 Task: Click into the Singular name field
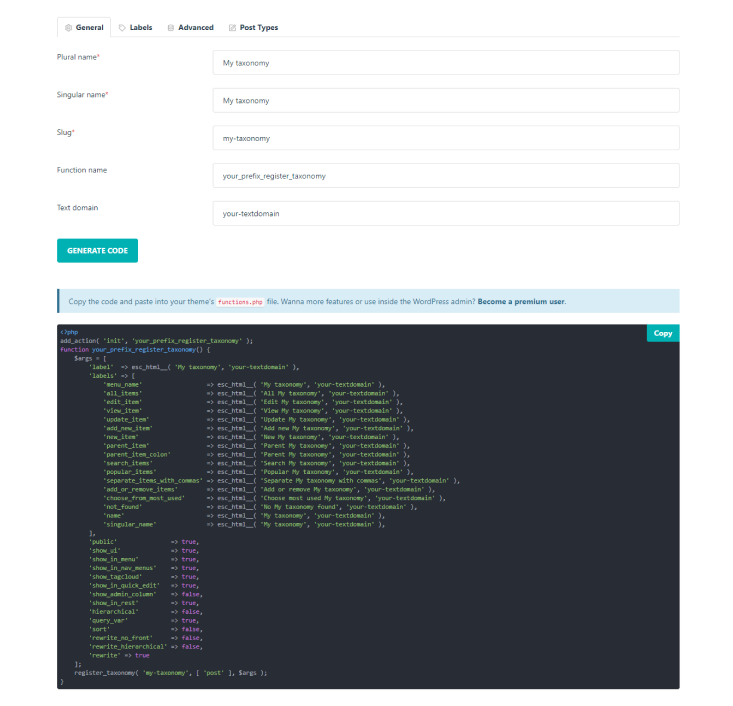coord(445,101)
